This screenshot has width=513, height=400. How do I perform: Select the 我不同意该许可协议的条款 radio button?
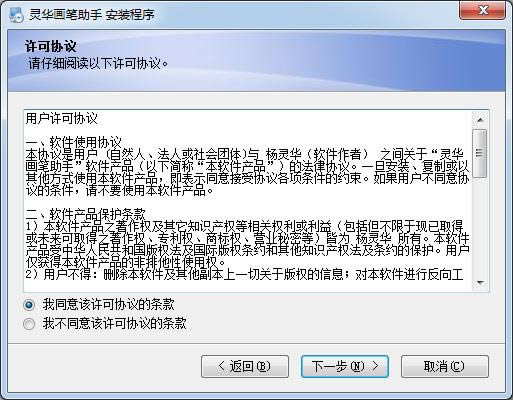click(29, 323)
